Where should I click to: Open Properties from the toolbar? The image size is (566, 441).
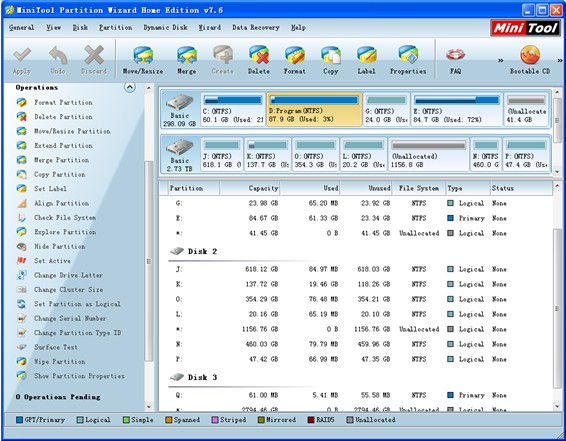[408, 60]
